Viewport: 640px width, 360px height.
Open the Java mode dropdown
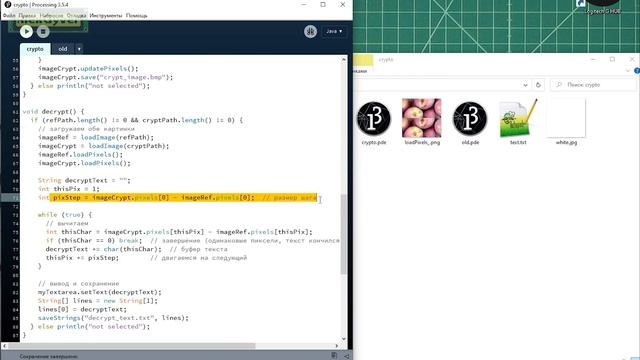pyautogui.click(x=334, y=31)
